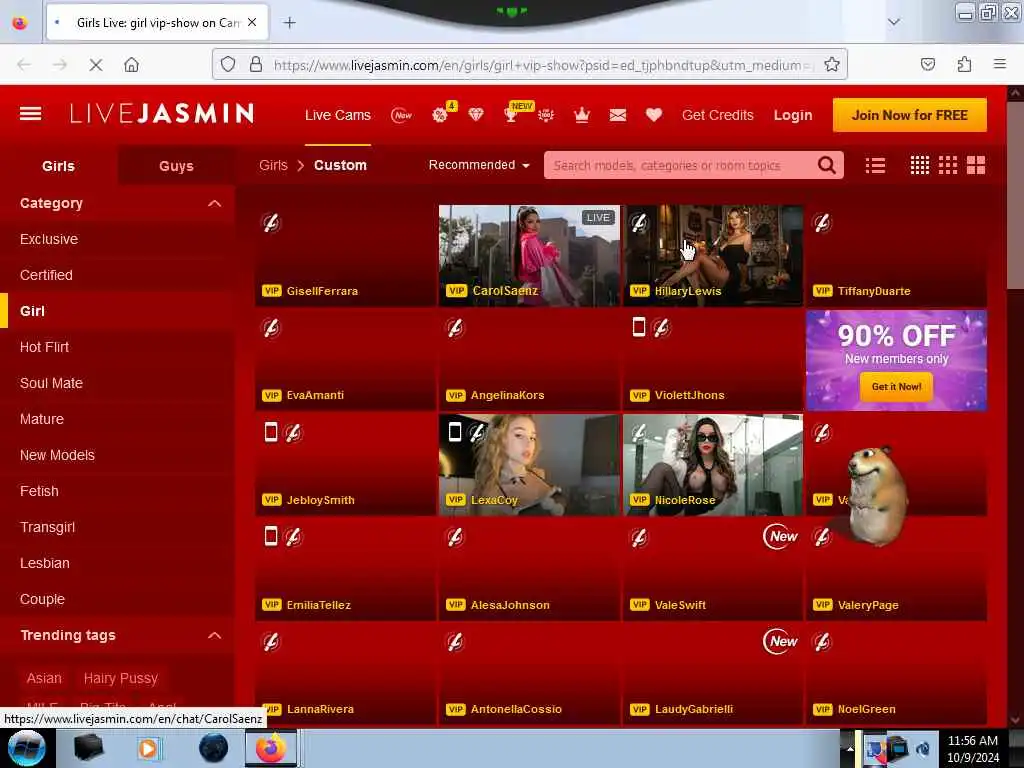Bookmark this page with the star icon
This screenshot has width=1024, height=768.
click(x=831, y=64)
